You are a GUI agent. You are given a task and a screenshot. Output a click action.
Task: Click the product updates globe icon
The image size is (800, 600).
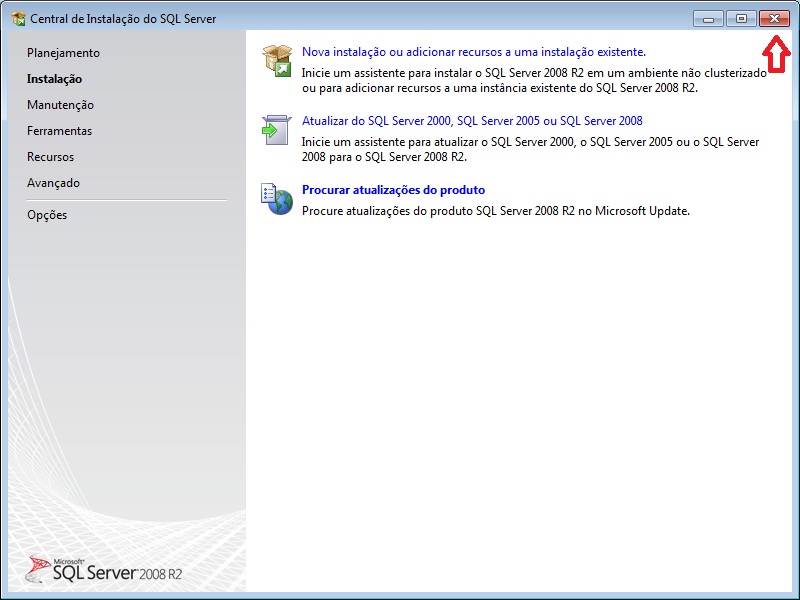click(x=277, y=199)
